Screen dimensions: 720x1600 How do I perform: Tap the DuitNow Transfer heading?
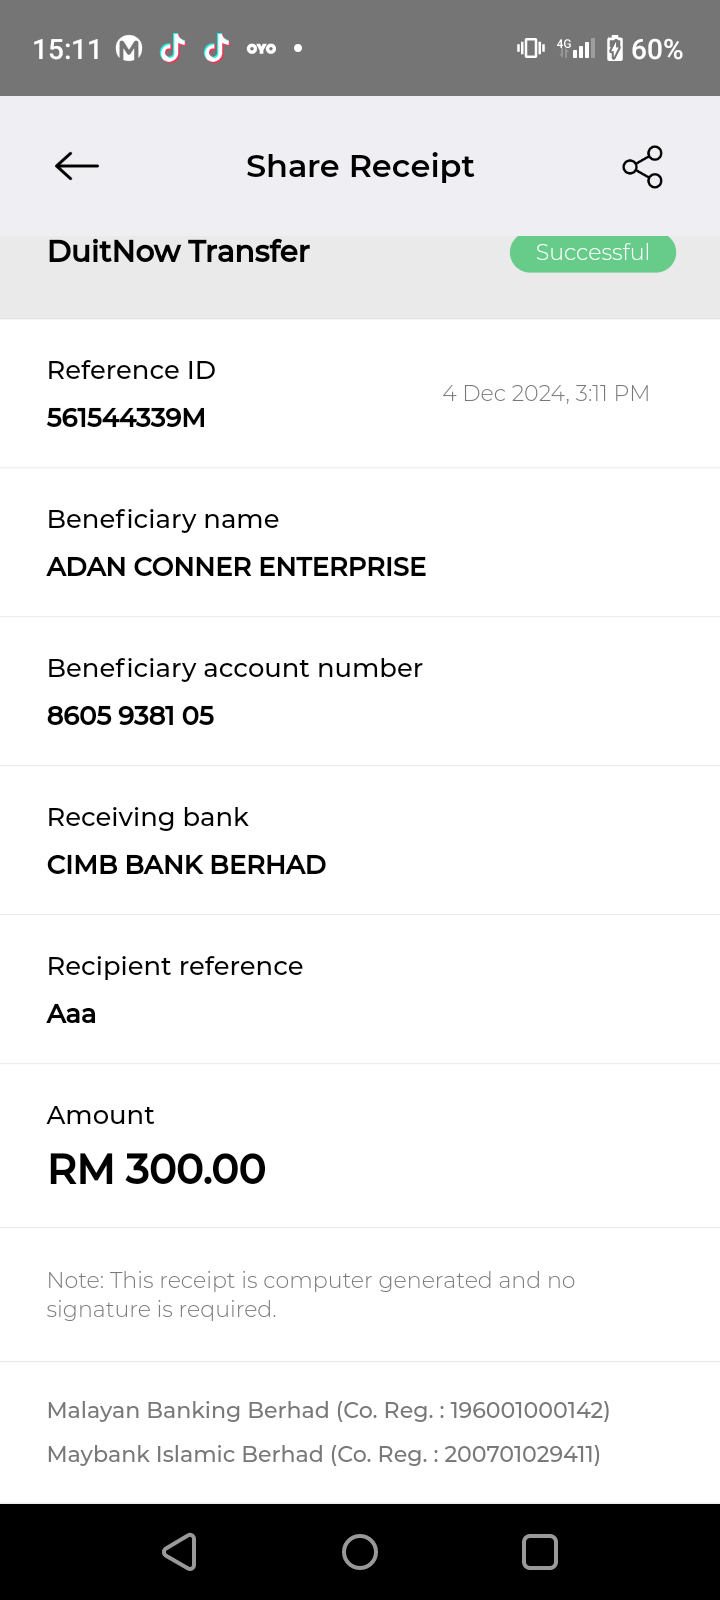pos(178,251)
